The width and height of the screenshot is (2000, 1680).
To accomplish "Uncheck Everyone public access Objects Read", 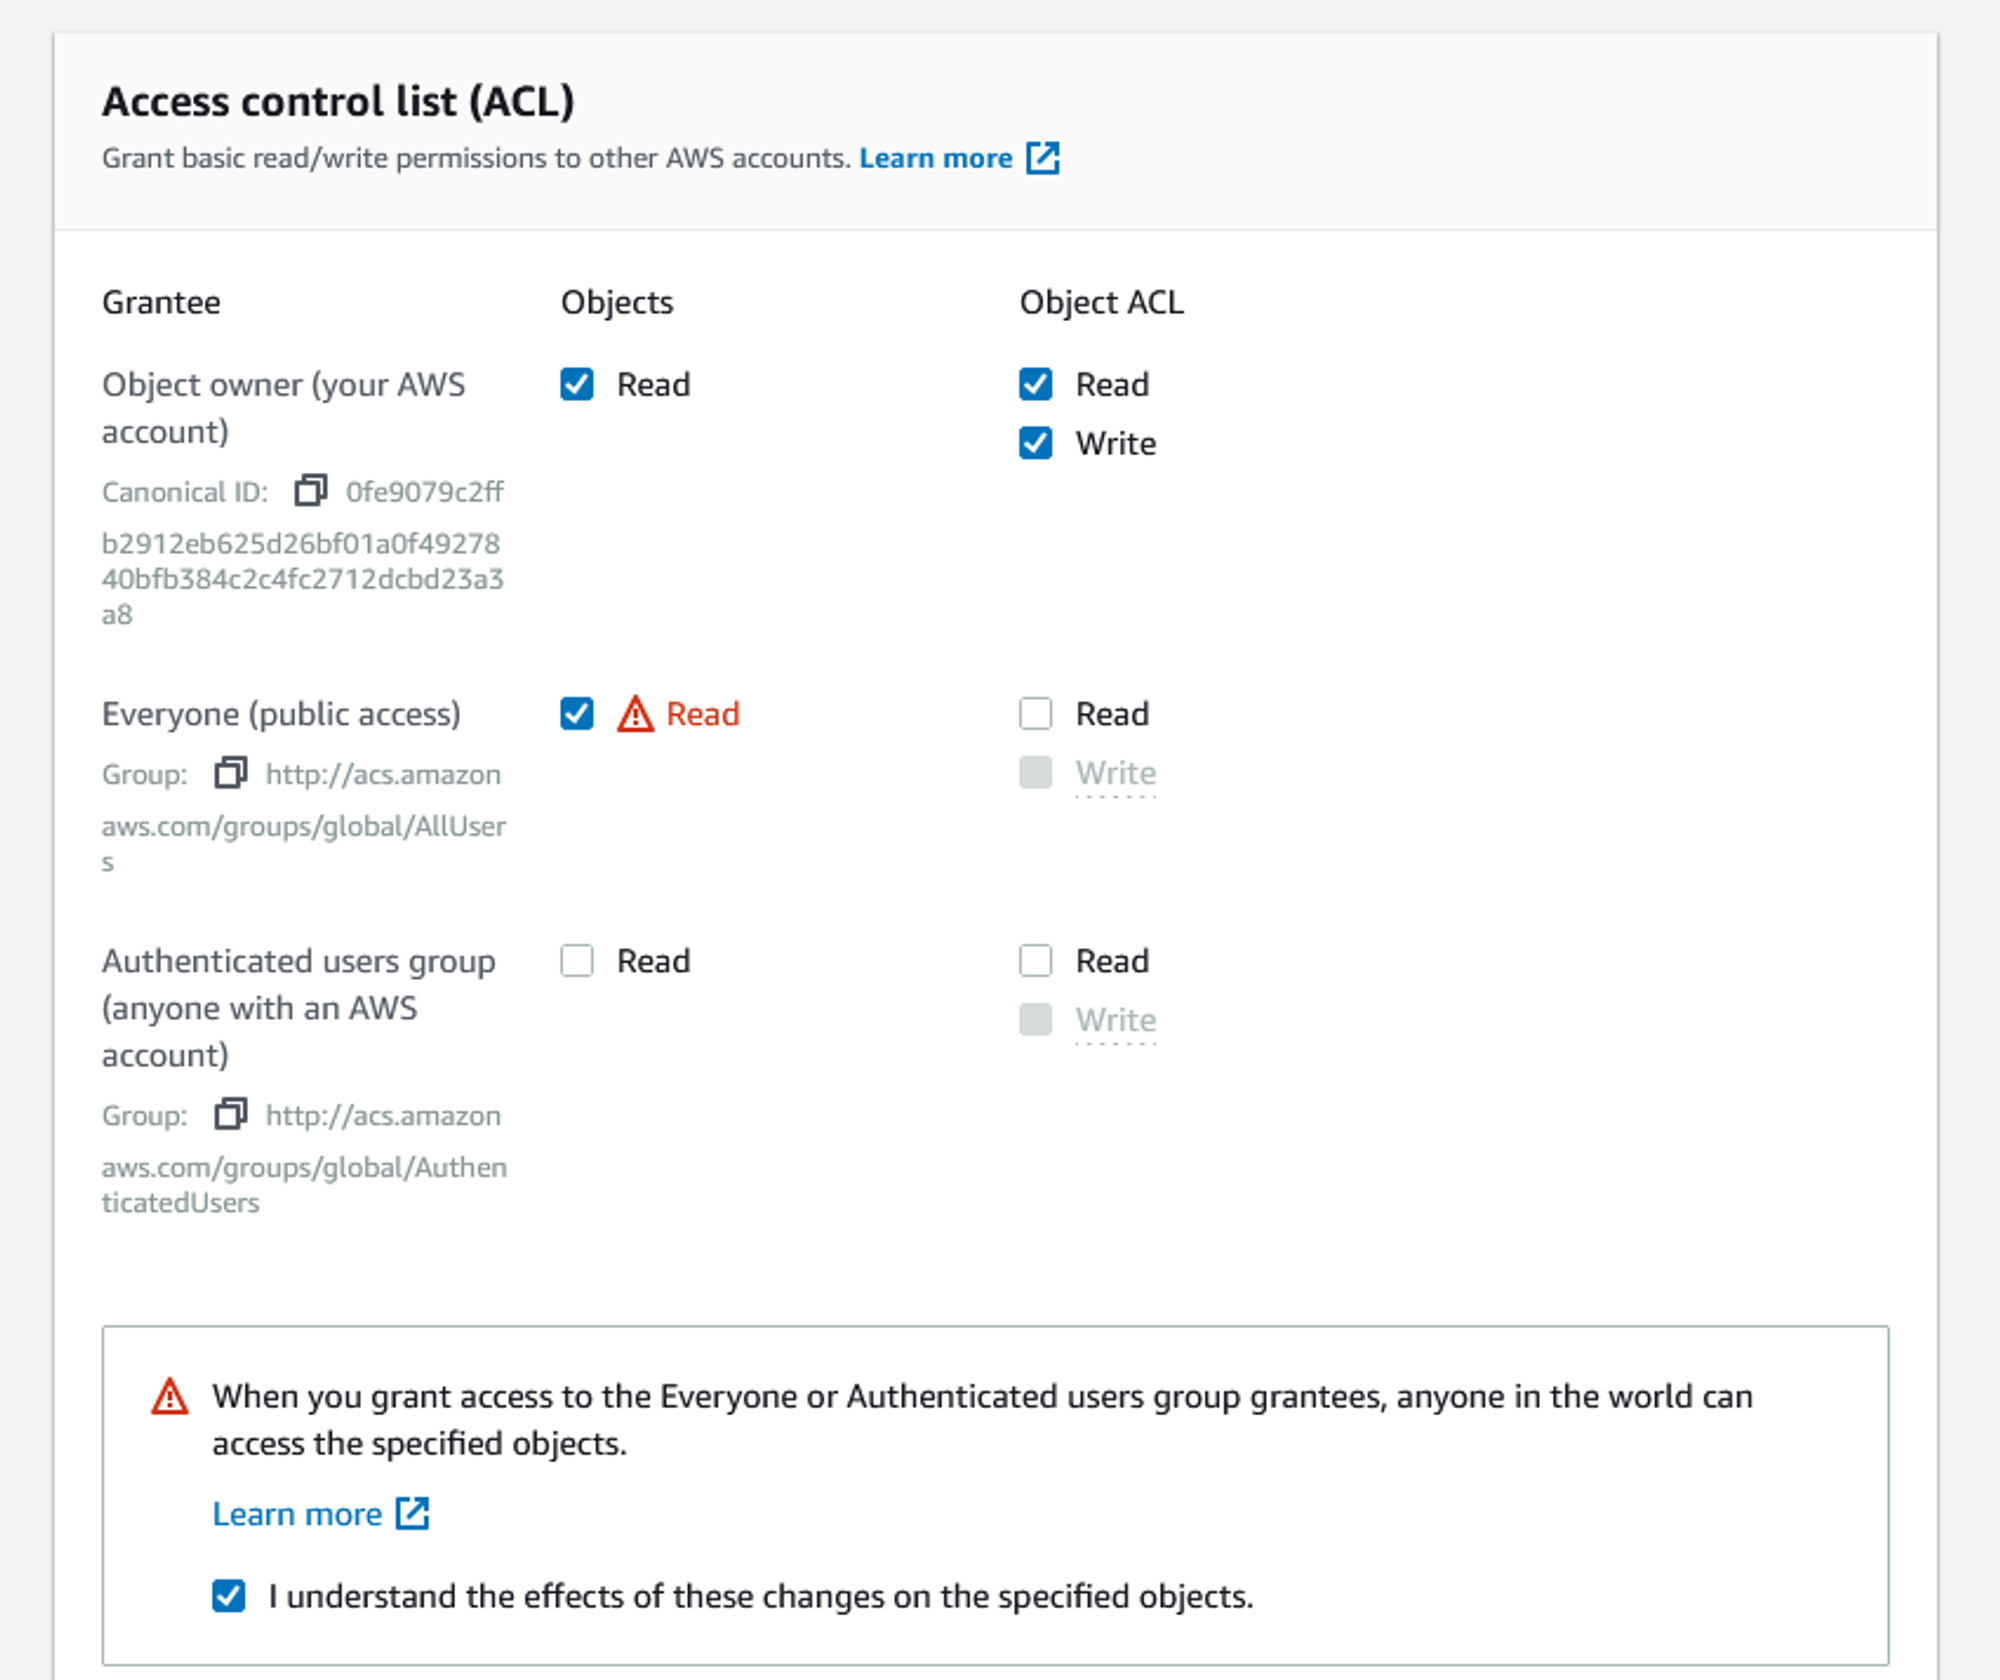I will click(x=577, y=714).
